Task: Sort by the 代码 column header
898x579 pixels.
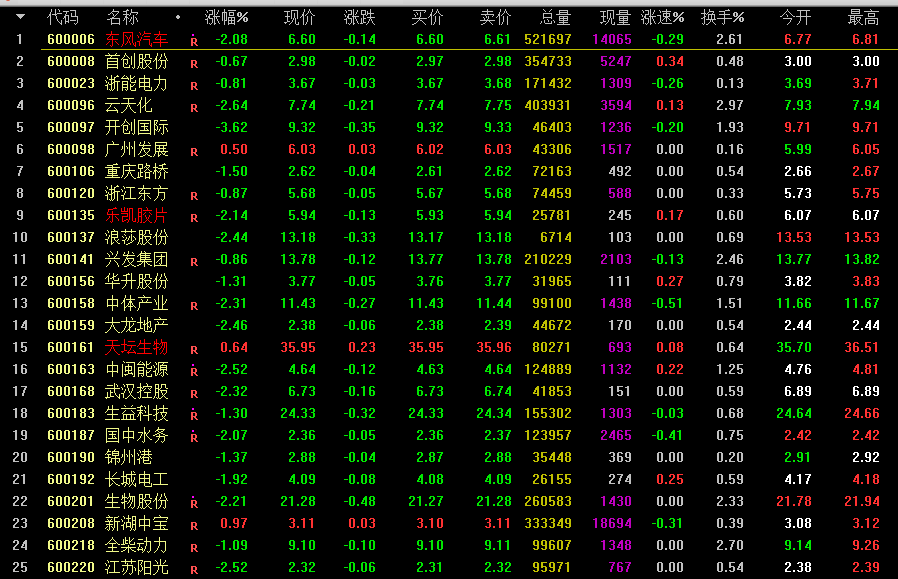Action: 62,18
